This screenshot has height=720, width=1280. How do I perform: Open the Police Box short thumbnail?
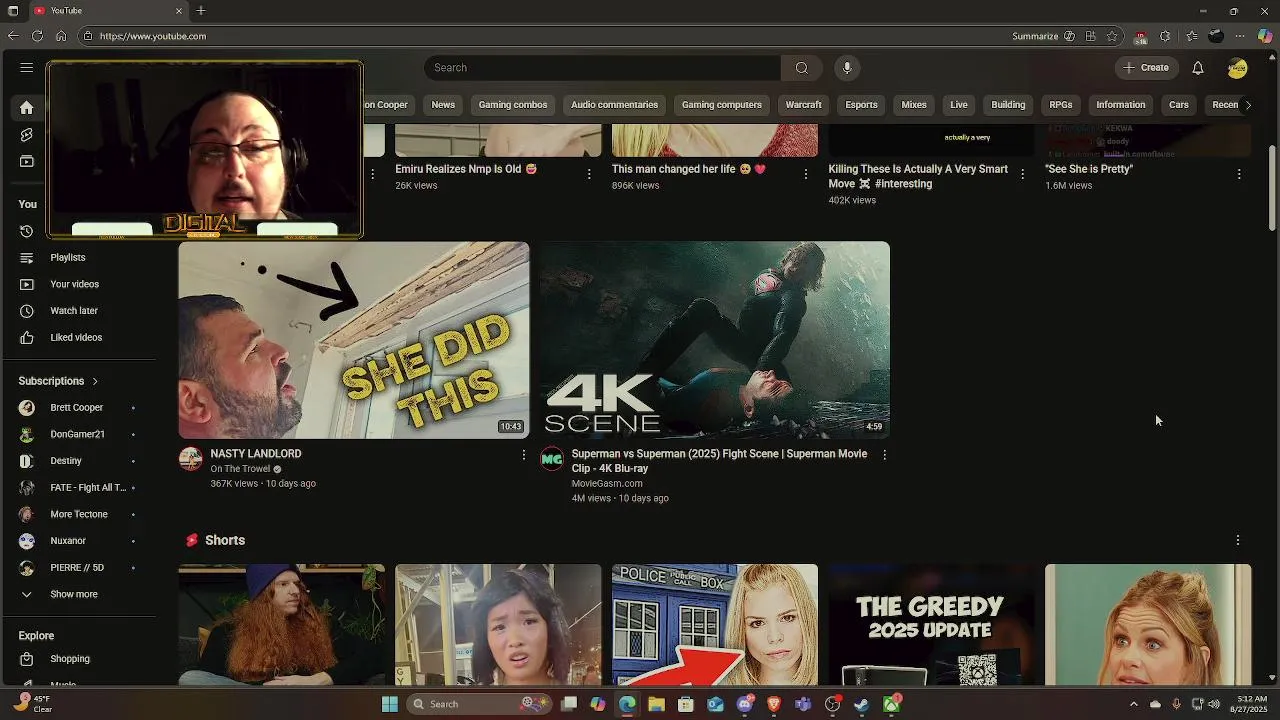point(715,625)
